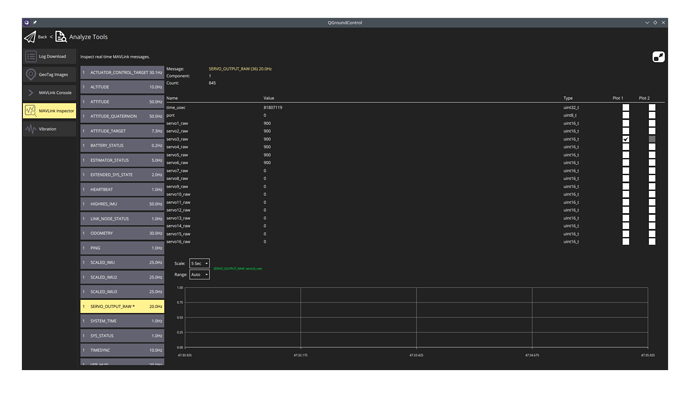Click the Count value 845
Viewport: 690px width, 396px height.
click(212, 83)
